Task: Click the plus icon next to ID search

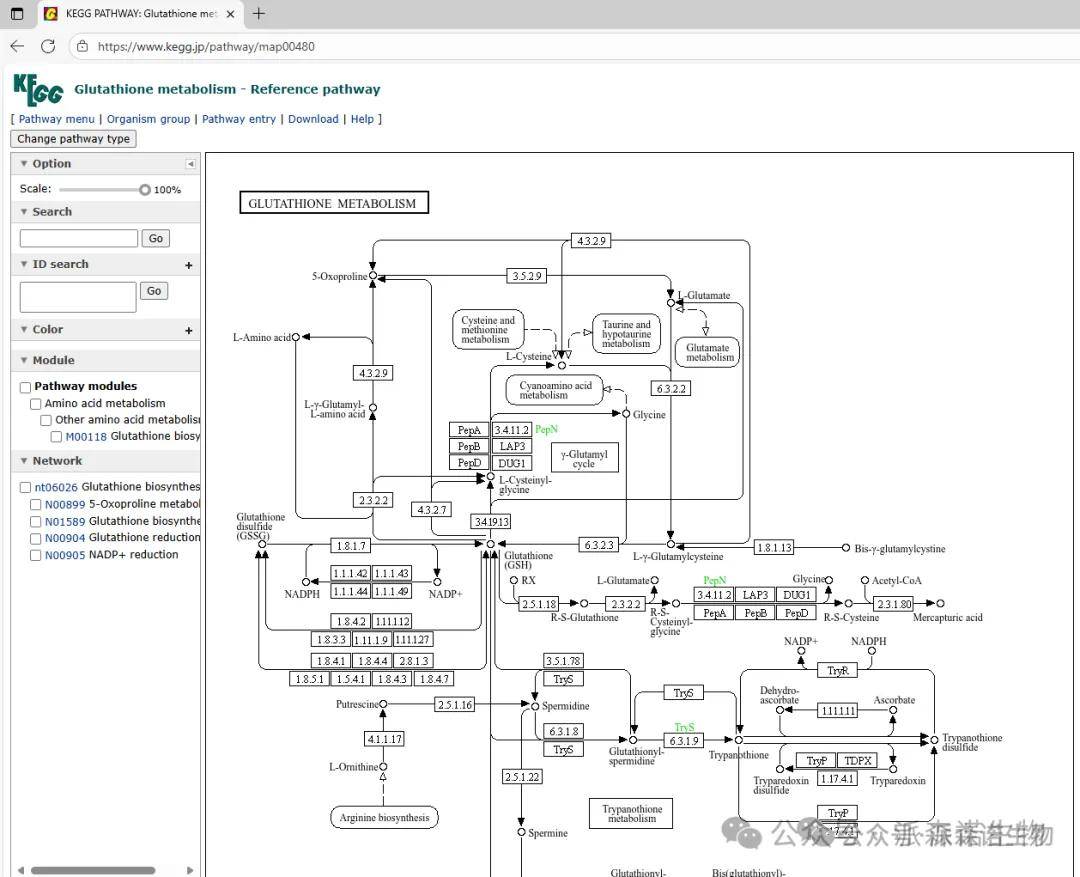Action: [x=189, y=265]
